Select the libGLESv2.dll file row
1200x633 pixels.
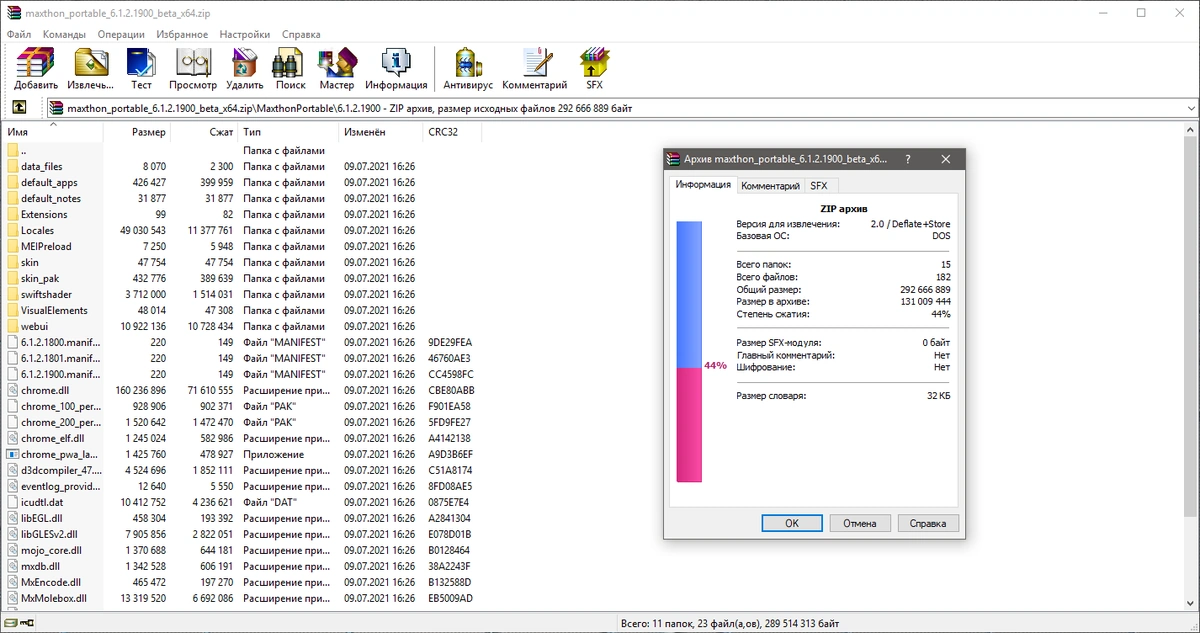point(240,534)
